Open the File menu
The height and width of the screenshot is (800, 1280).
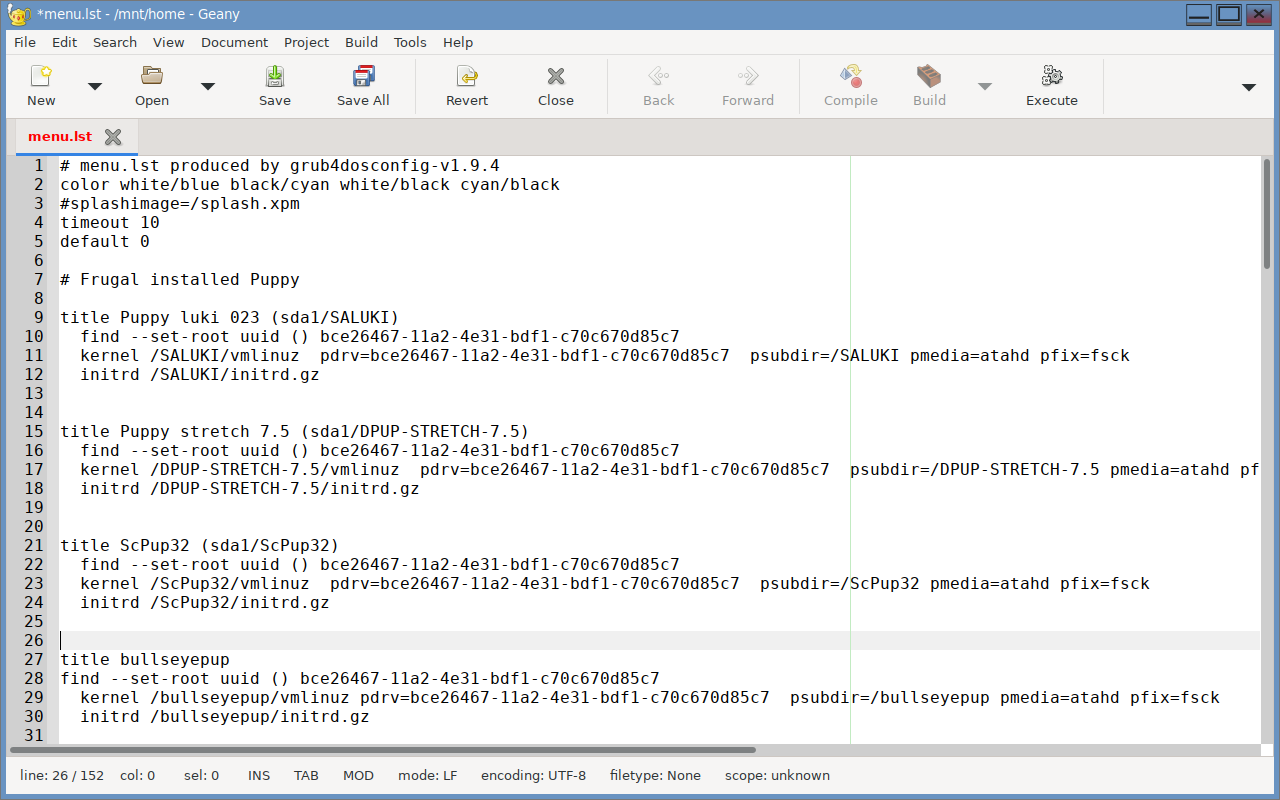(25, 42)
